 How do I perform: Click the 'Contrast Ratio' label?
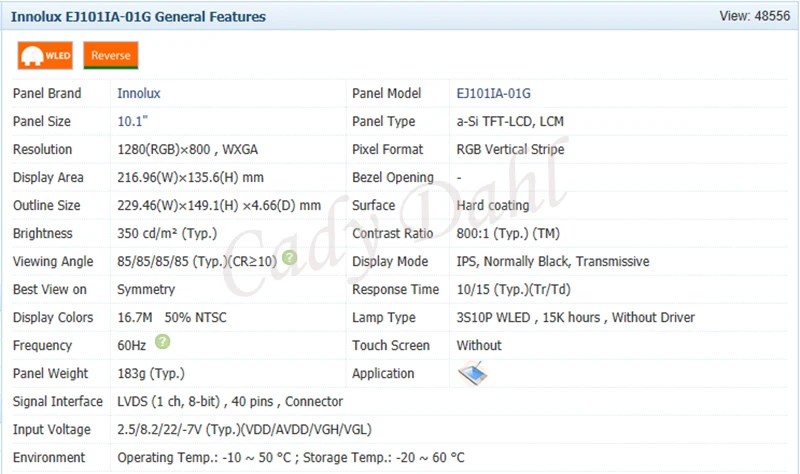[392, 233]
